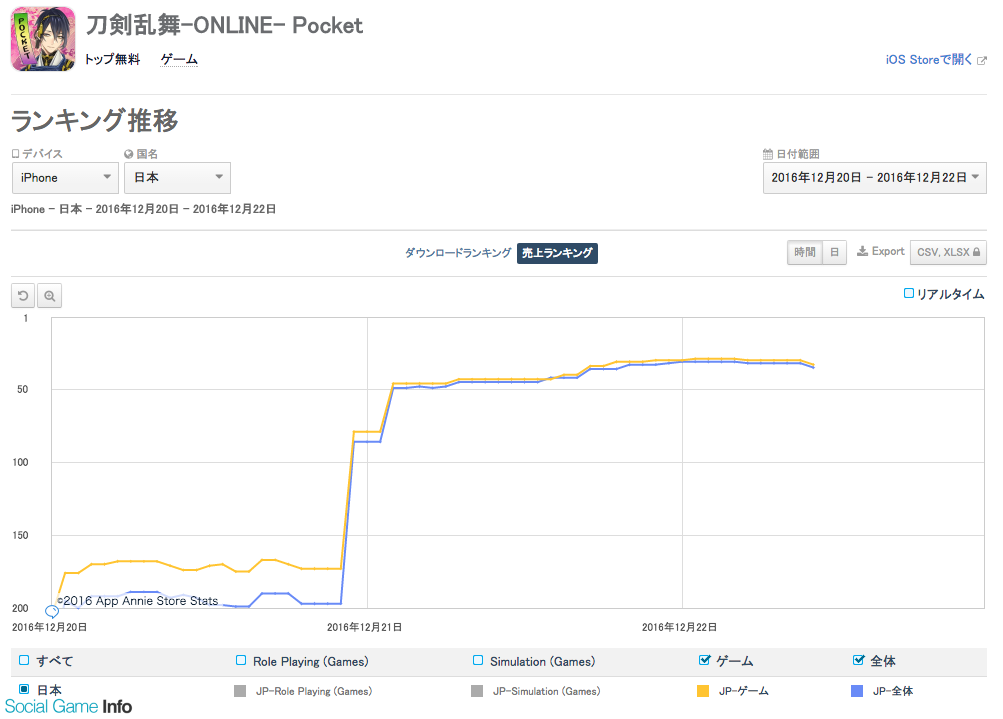Click the Export label

(x=888, y=251)
